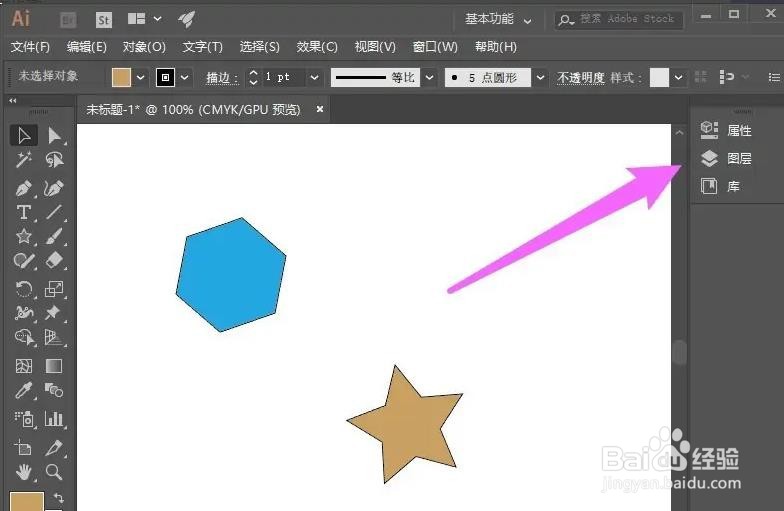Open the 效果(C) menu
Screen dimensions: 784x511
point(317,47)
